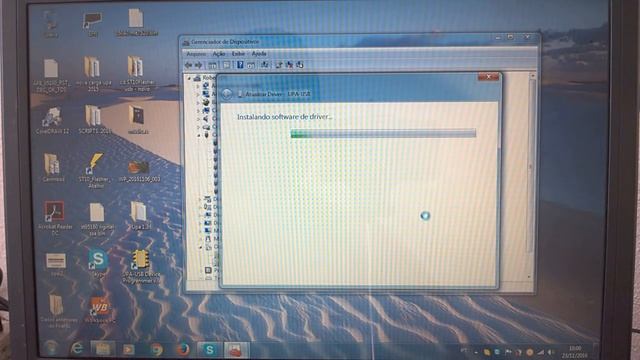Click the back arrow in the Atualizar Driver dialog
Viewport: 640px width, 360px height.
[x=227, y=94]
